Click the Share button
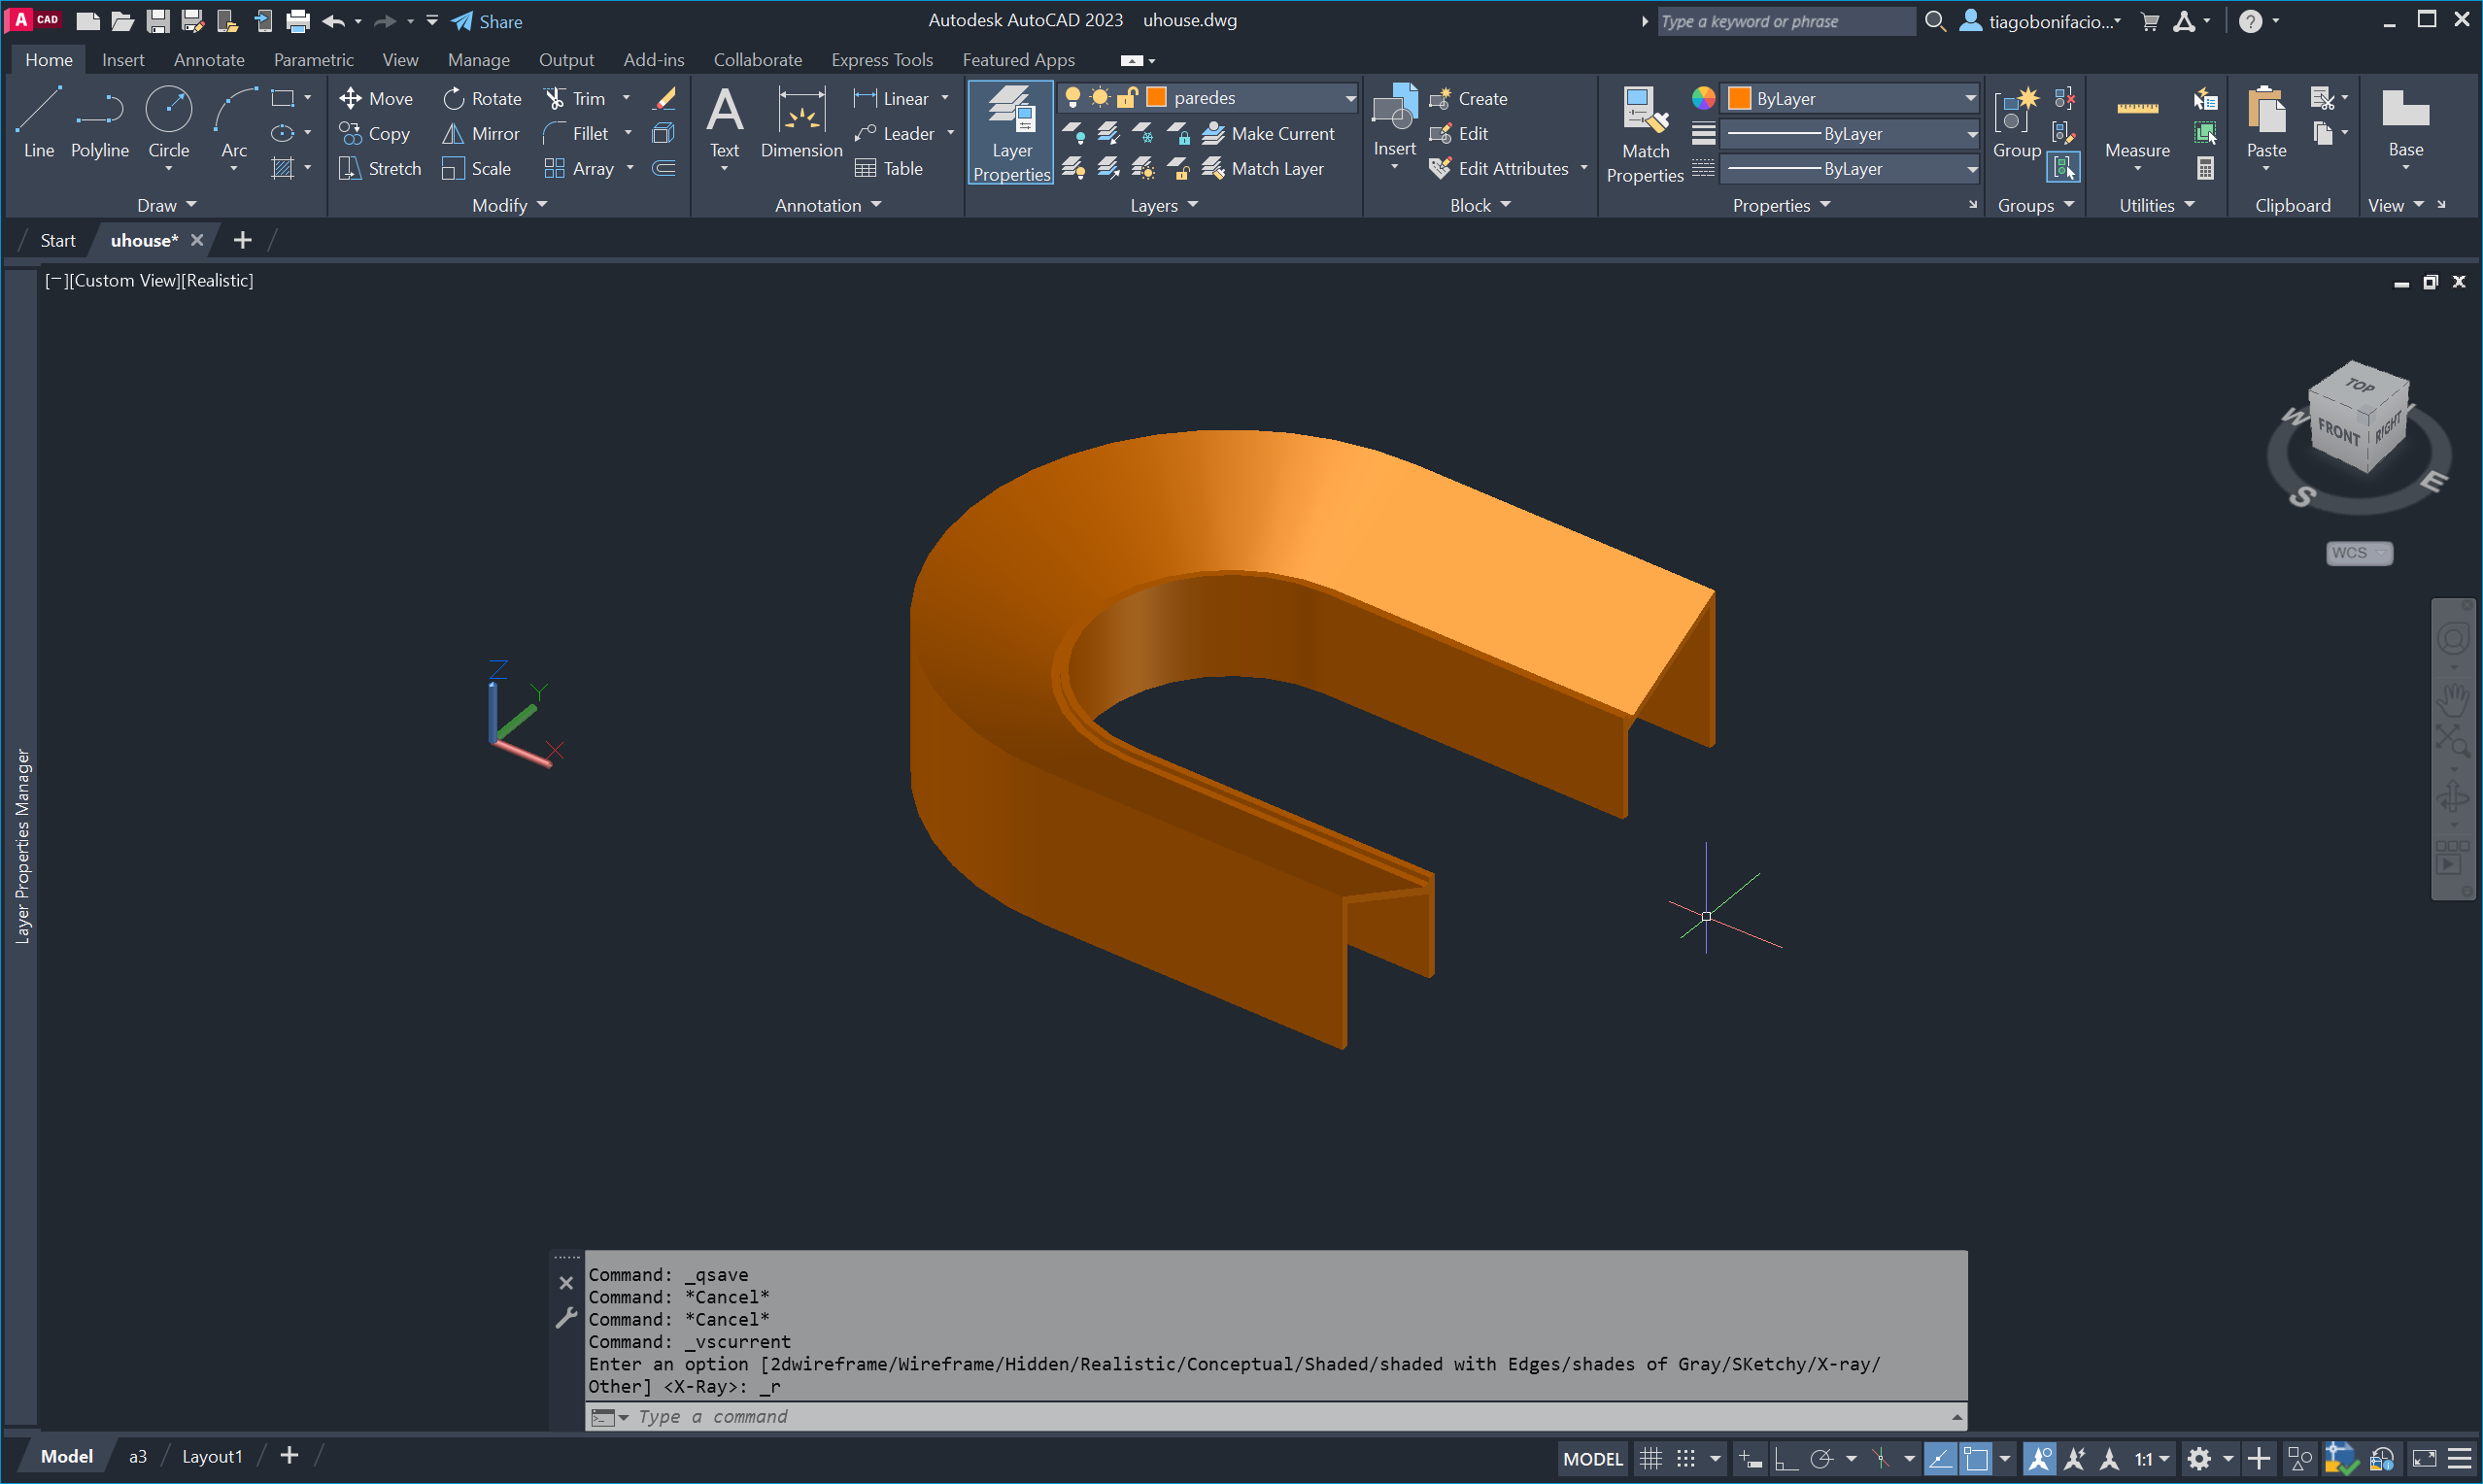The height and width of the screenshot is (1484, 2483). pos(487,21)
